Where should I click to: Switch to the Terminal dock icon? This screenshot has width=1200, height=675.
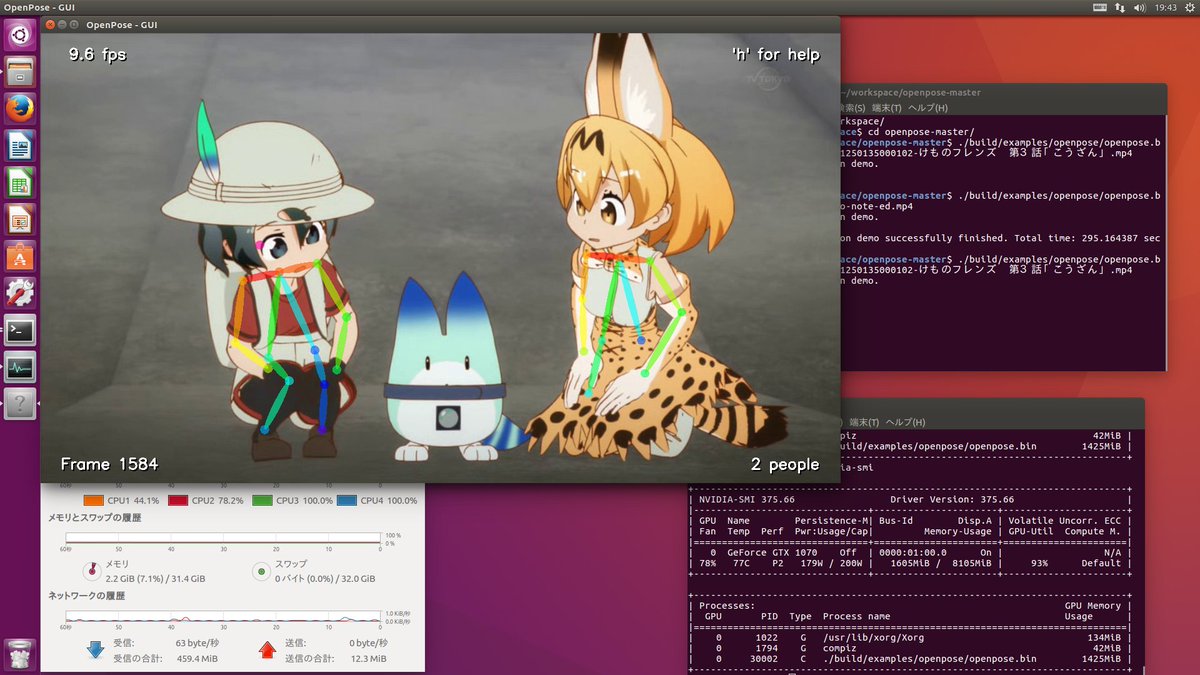click(x=20, y=331)
